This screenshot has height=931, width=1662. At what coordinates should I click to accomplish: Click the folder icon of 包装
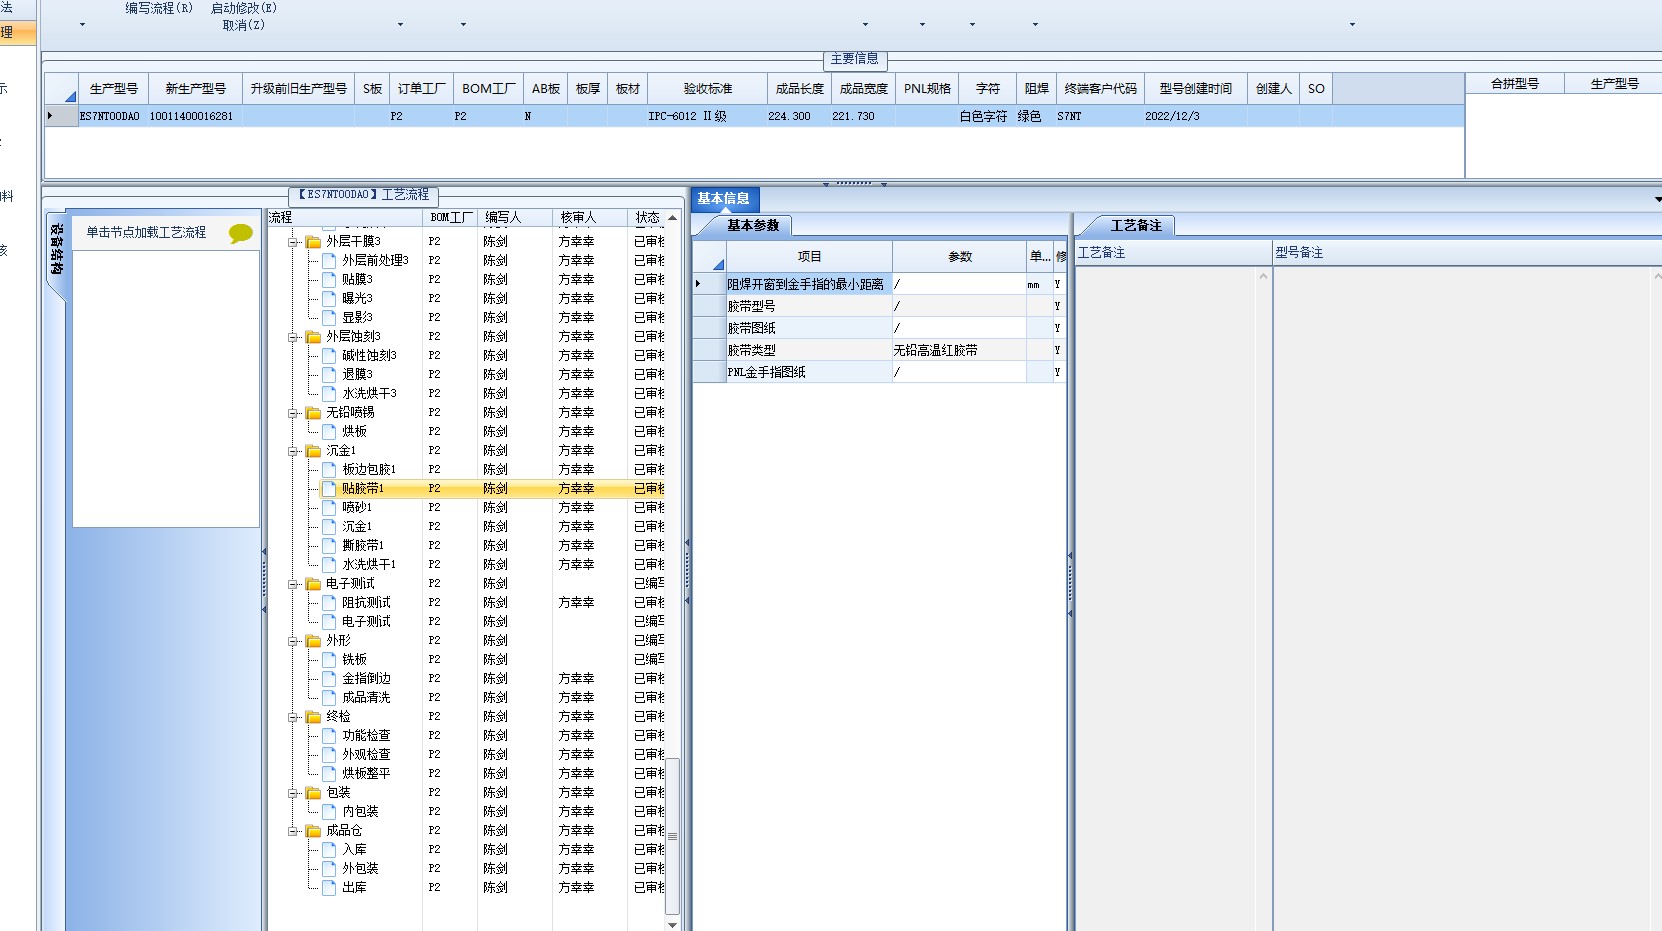click(x=313, y=793)
